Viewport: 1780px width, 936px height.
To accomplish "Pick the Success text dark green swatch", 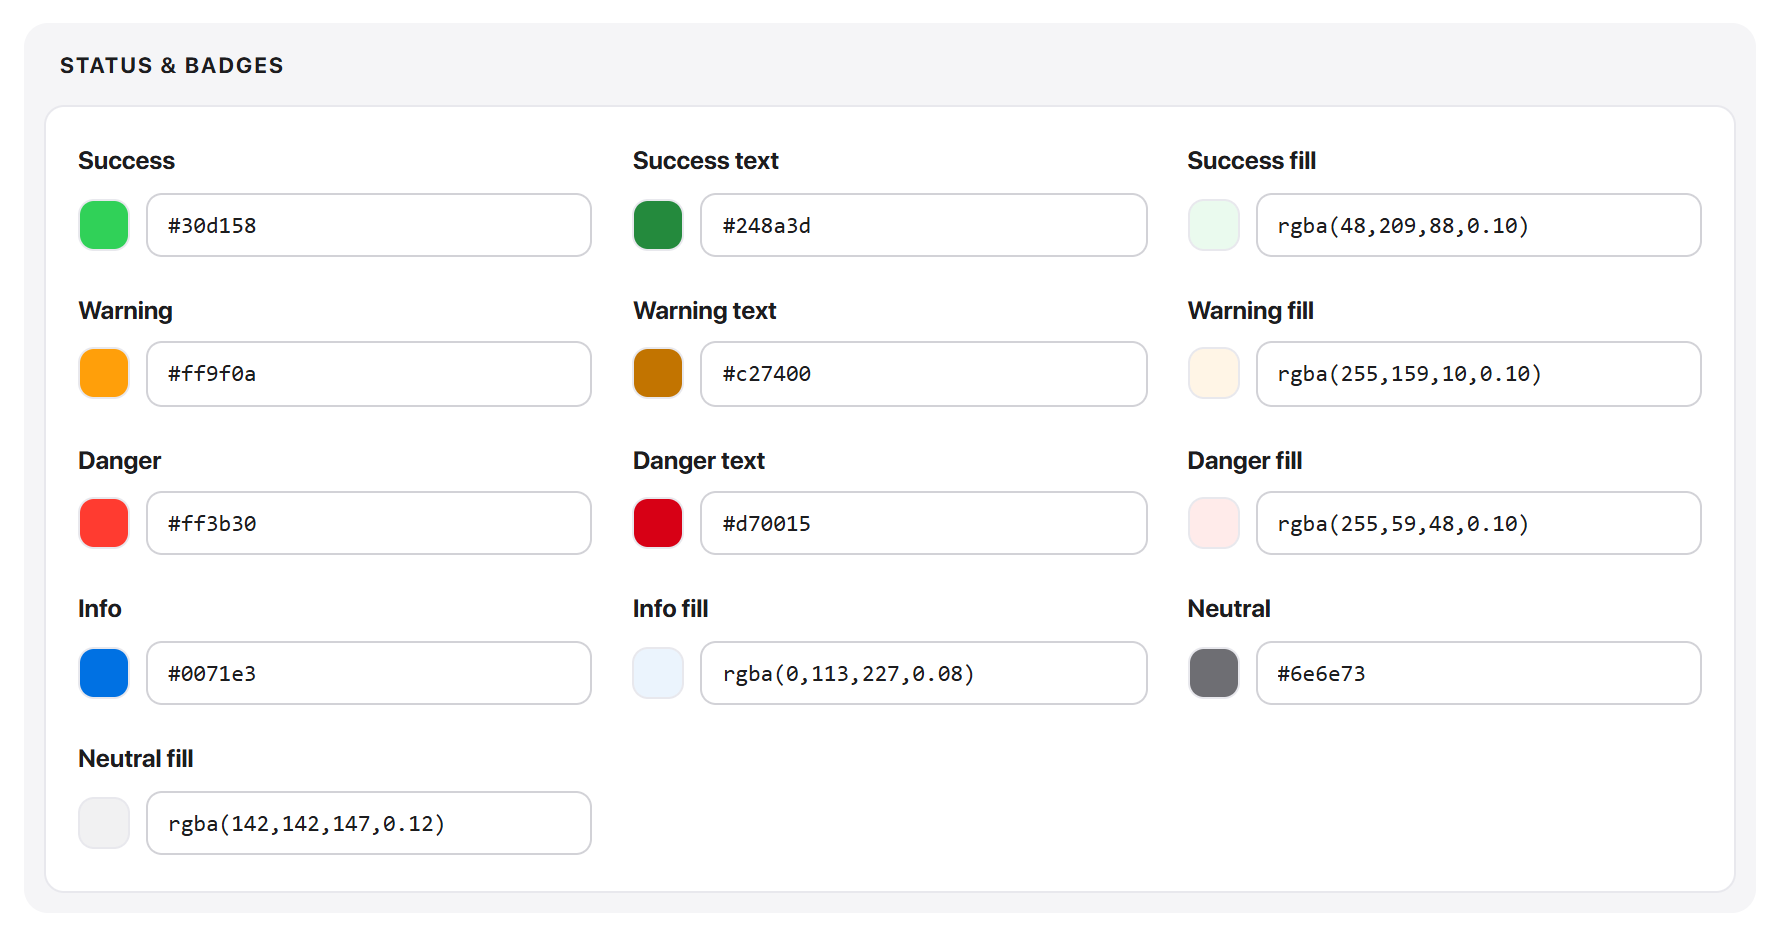I will tap(658, 225).
